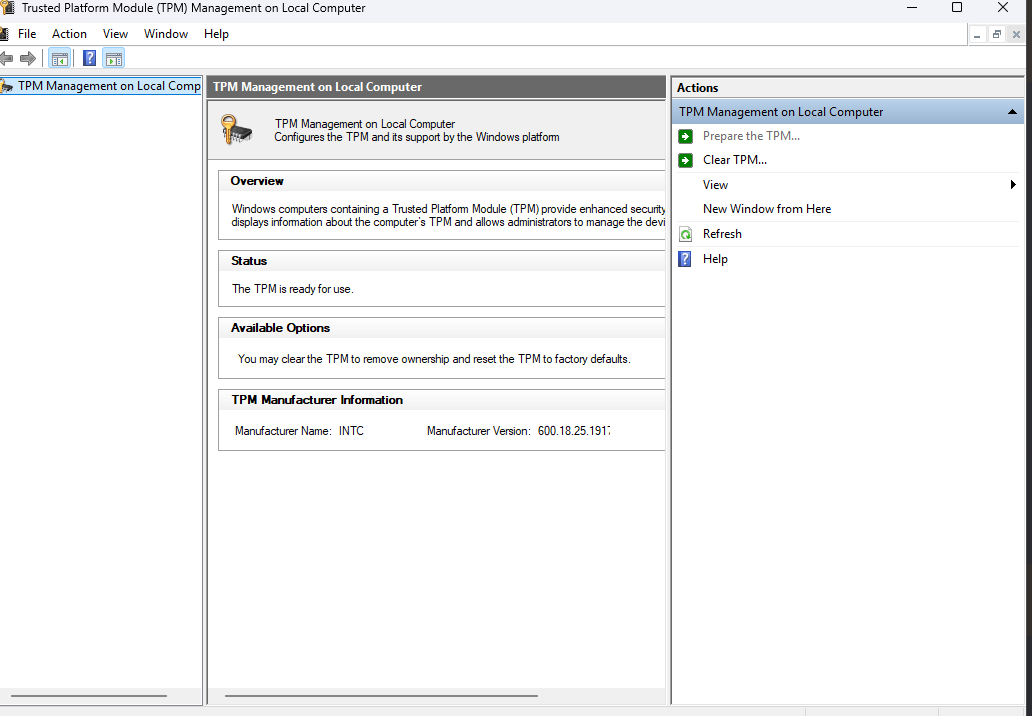This screenshot has height=716, width=1032.
Task: Close the main TPM Management window
Action: (1002, 8)
